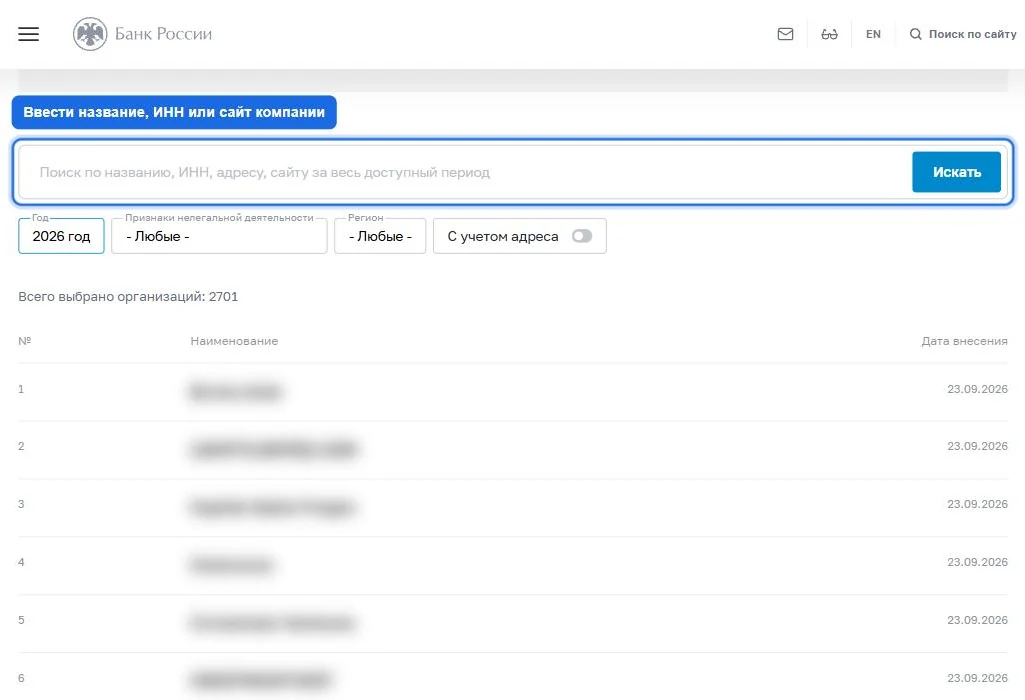Switch language to EN
The width and height of the screenshot is (1025, 700).
pyautogui.click(x=873, y=34)
